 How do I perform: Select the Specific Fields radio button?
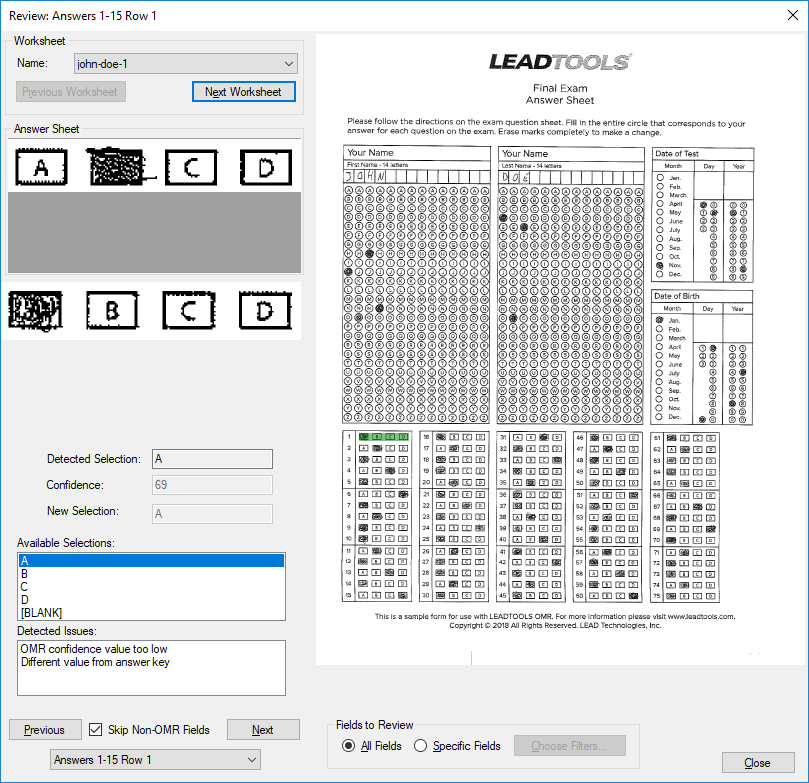[x=420, y=746]
